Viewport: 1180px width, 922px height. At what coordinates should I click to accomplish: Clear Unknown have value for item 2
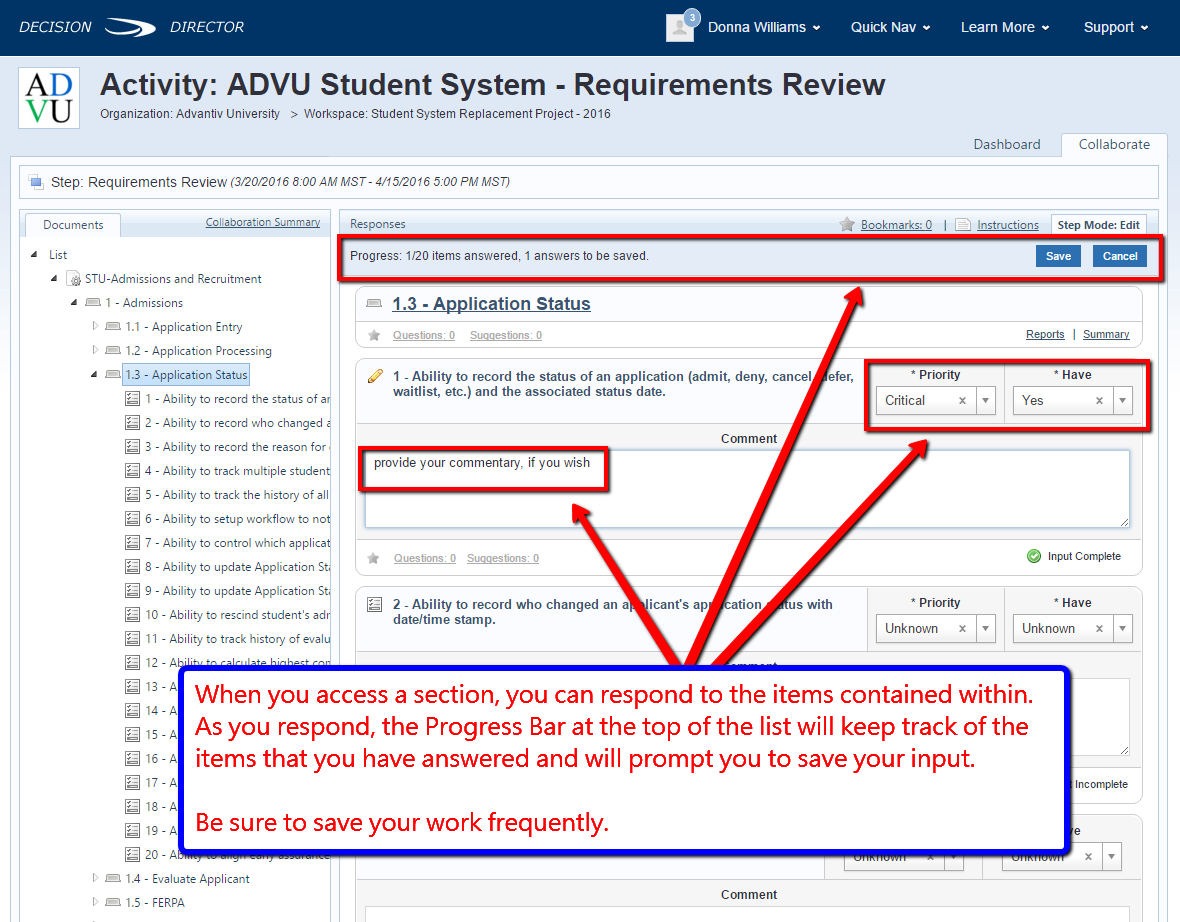pos(1099,628)
